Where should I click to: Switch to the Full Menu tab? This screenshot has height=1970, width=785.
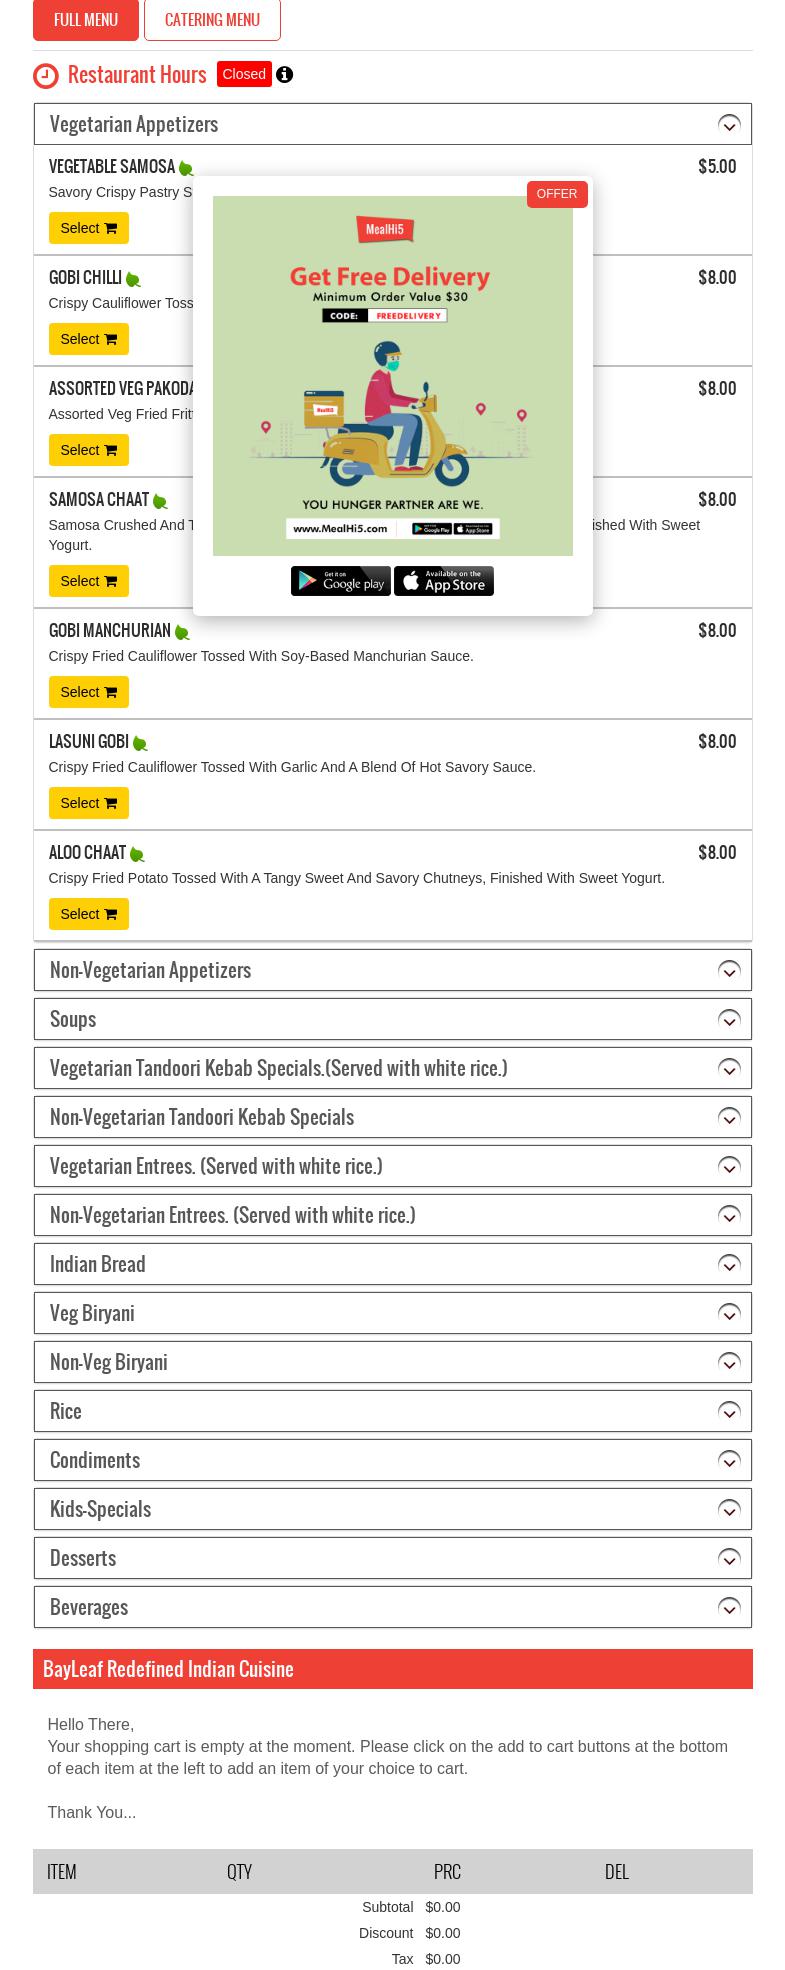[86, 20]
